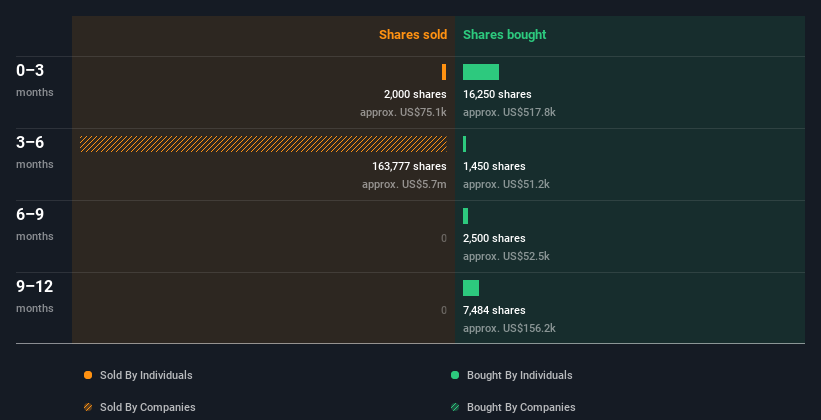Click the 2,000 shares value

point(415,94)
